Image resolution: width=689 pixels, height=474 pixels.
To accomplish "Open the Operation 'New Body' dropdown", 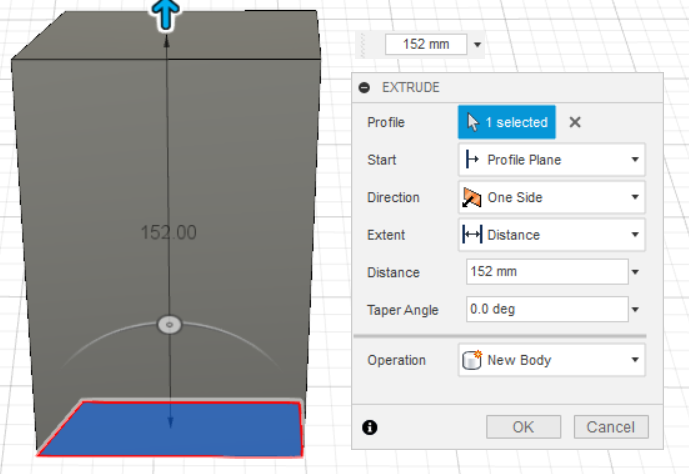I will [551, 360].
